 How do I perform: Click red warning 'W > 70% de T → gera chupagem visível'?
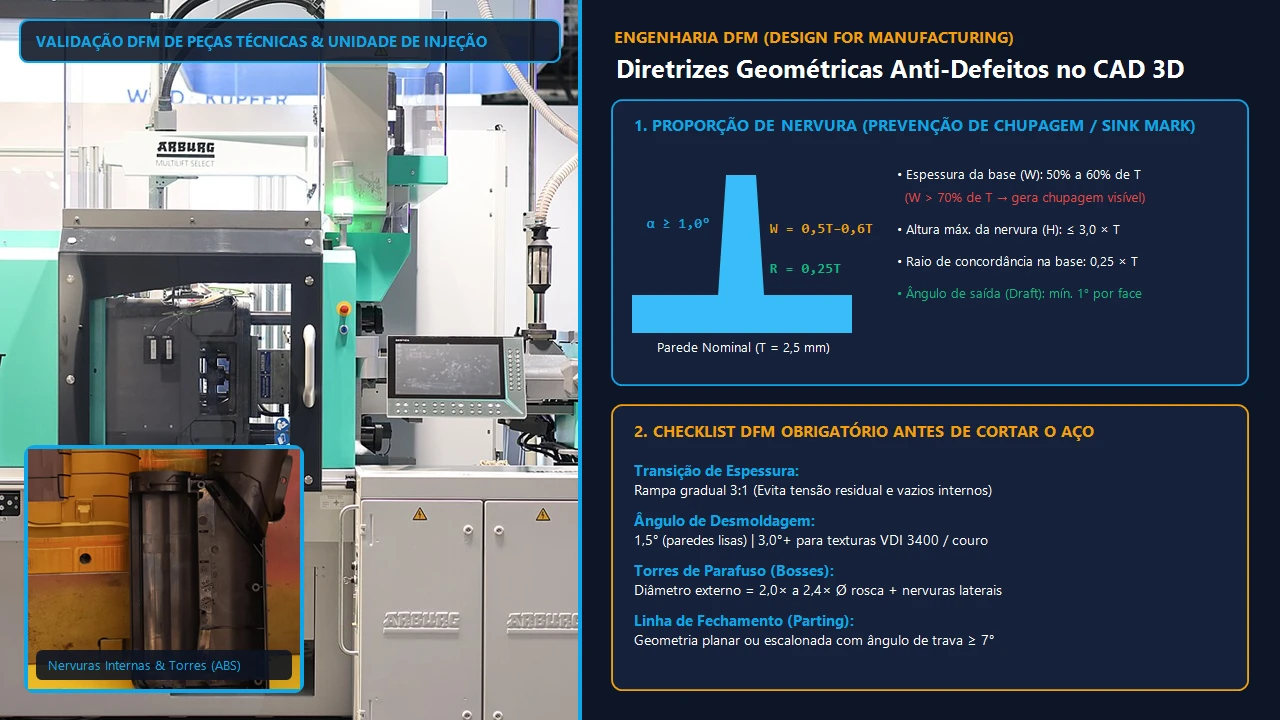point(1025,198)
